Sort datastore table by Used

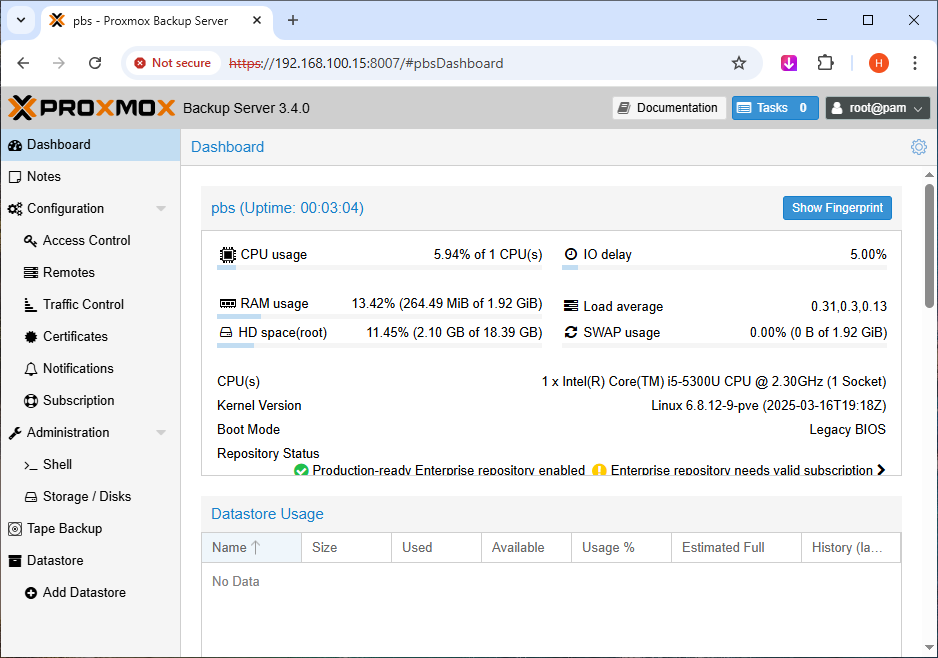tap(436, 547)
